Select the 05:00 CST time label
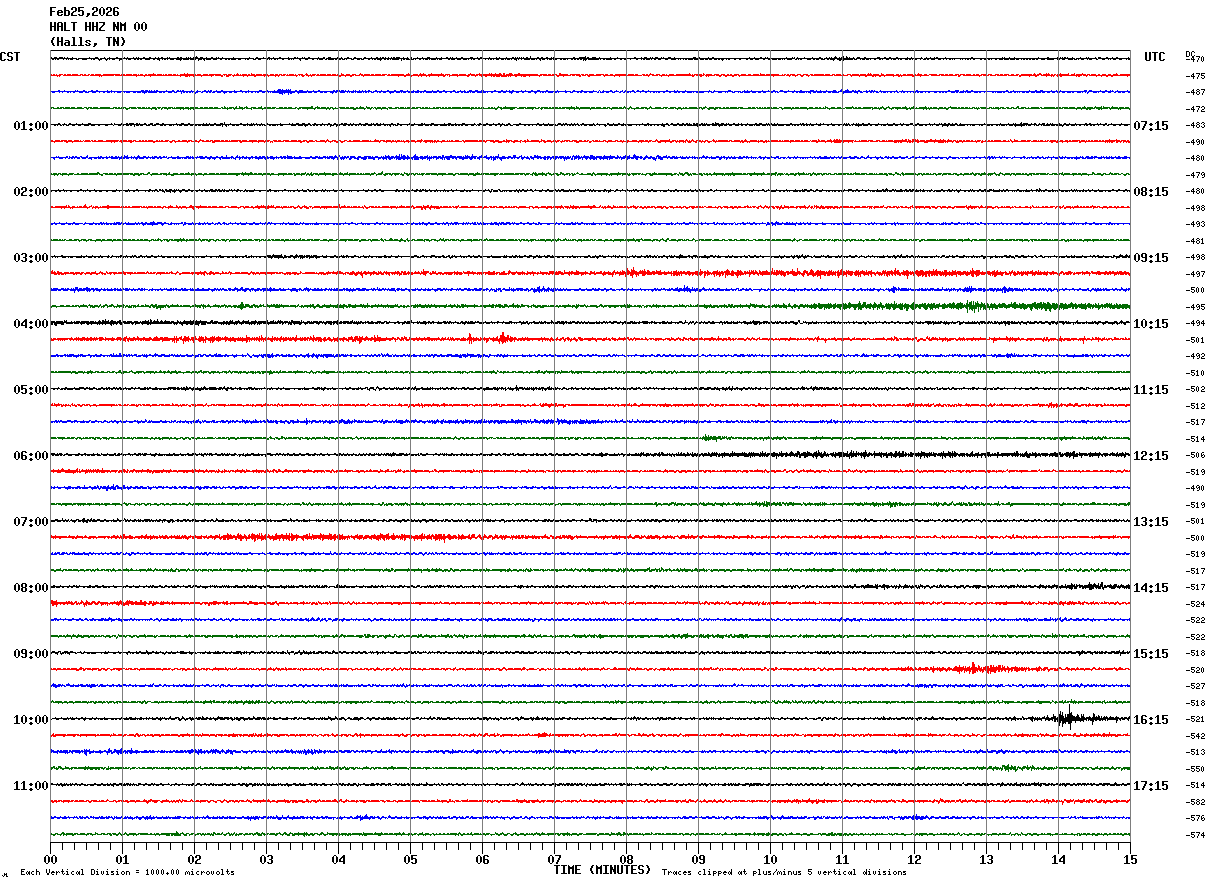Image resolution: width=1210 pixels, height=886 pixels. click(x=31, y=390)
